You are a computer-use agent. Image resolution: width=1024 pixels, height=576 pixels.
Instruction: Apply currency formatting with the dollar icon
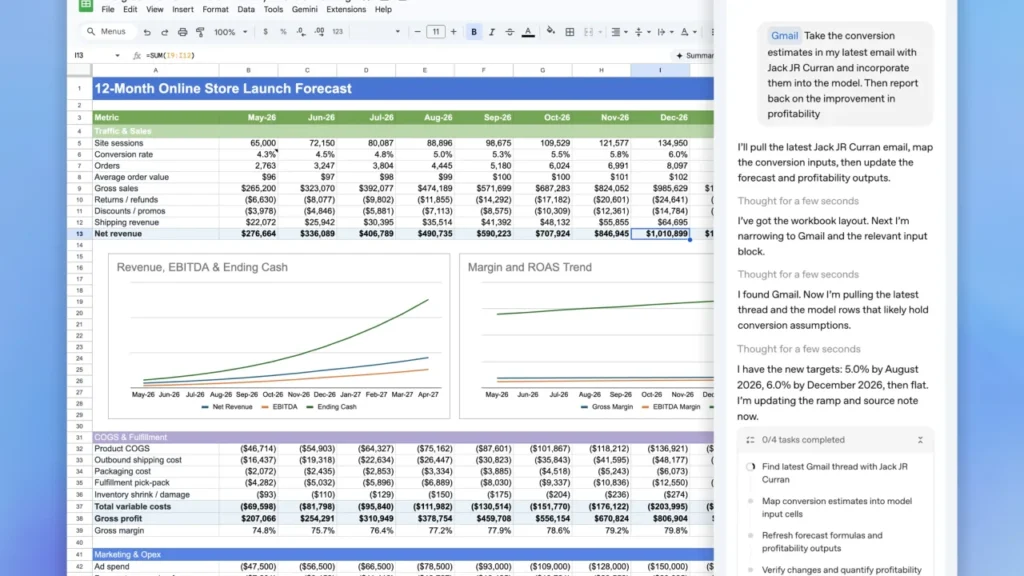tap(265, 32)
